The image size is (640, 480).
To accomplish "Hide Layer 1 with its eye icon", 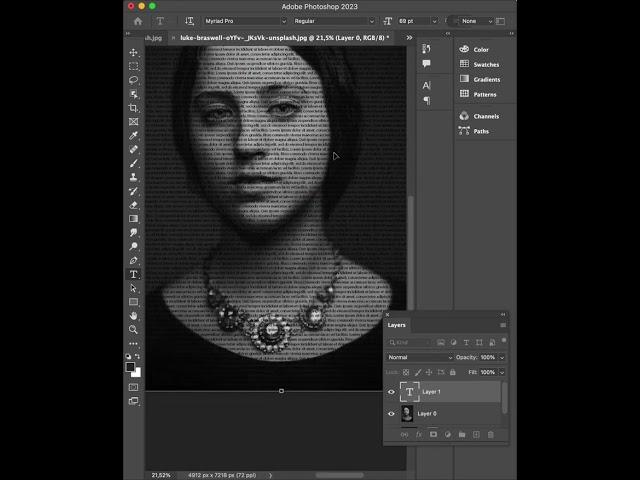I will pos(391,392).
